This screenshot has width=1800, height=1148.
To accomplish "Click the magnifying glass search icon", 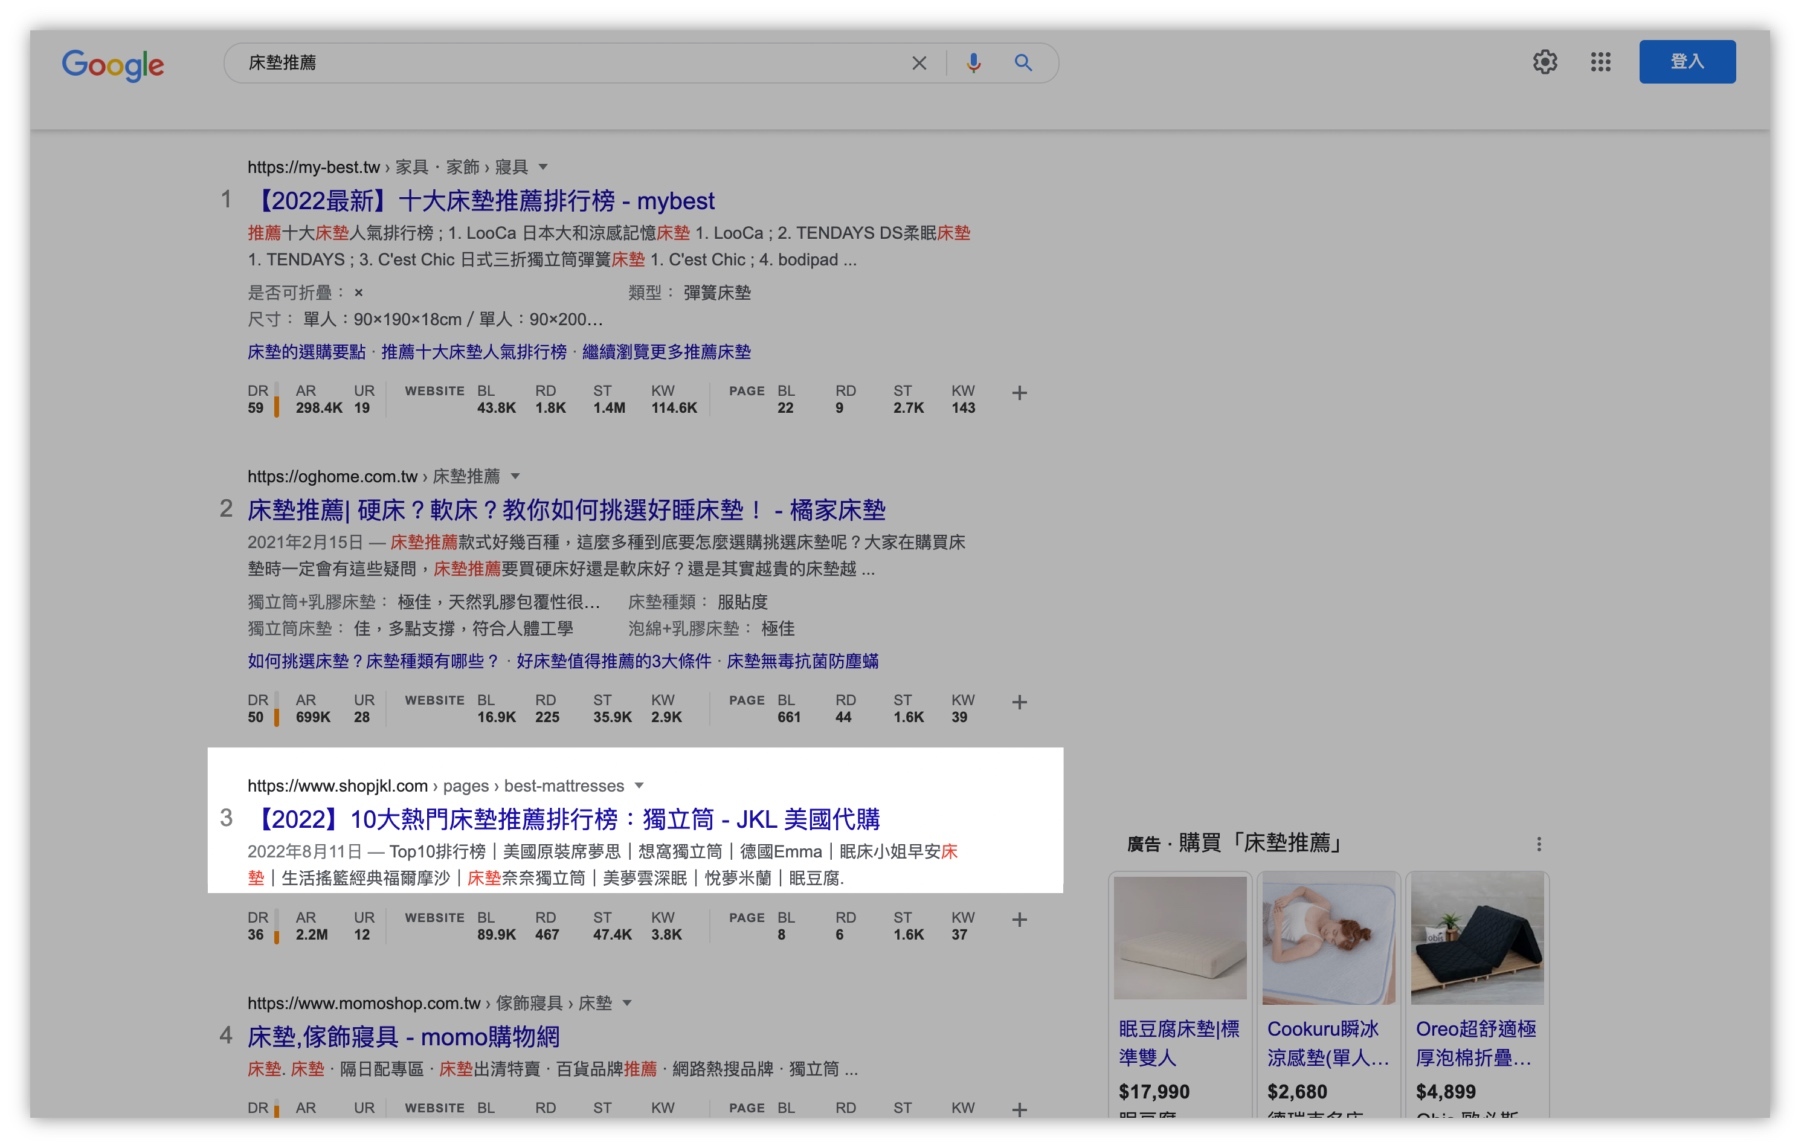I will [x=1023, y=62].
